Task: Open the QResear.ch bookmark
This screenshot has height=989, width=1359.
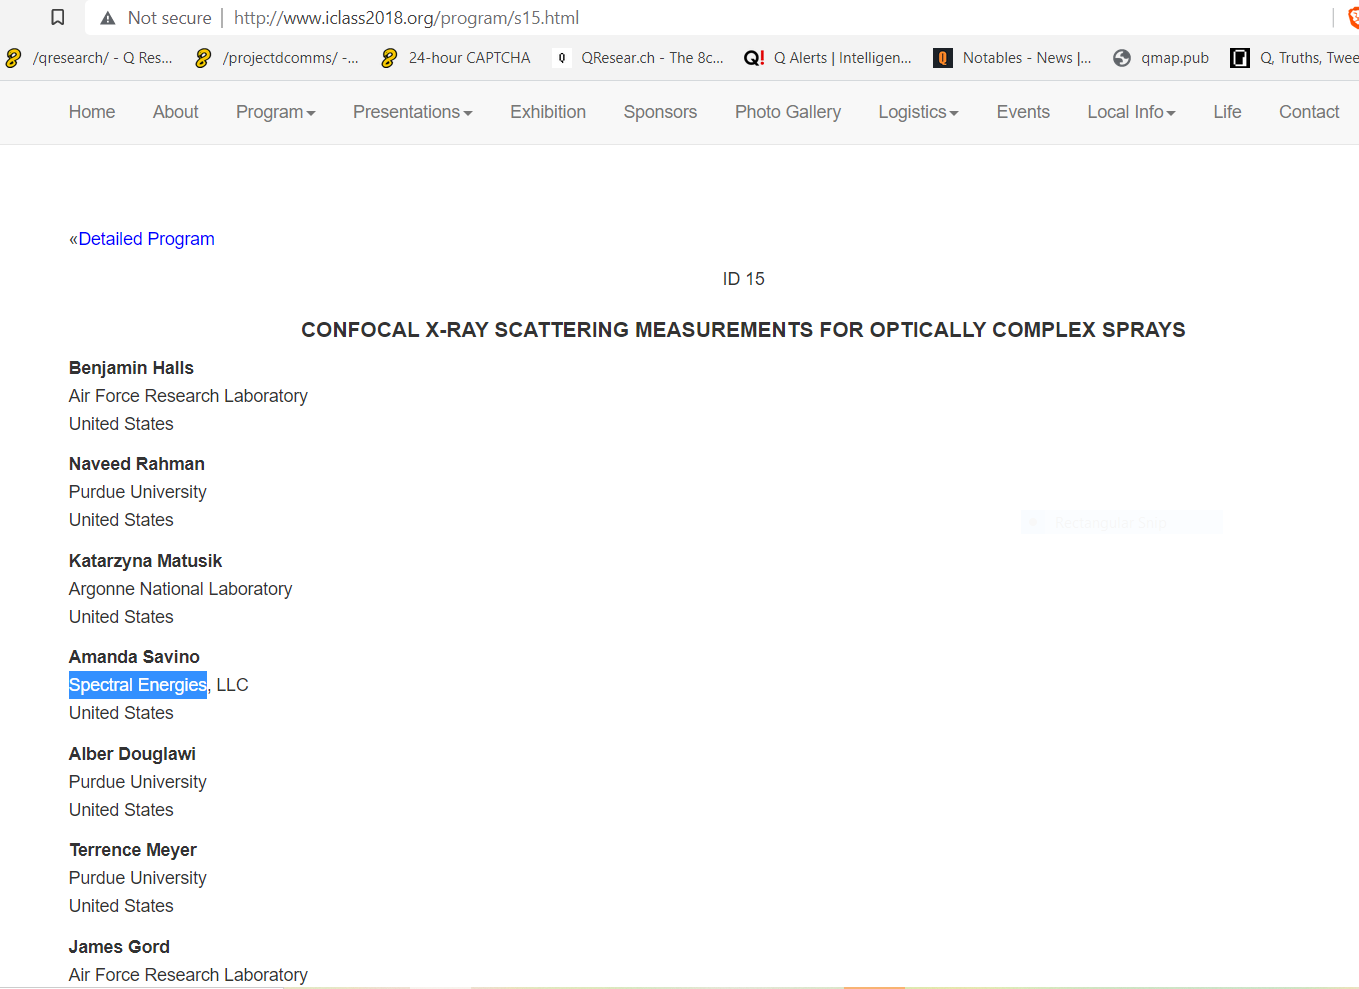Action: [x=638, y=58]
